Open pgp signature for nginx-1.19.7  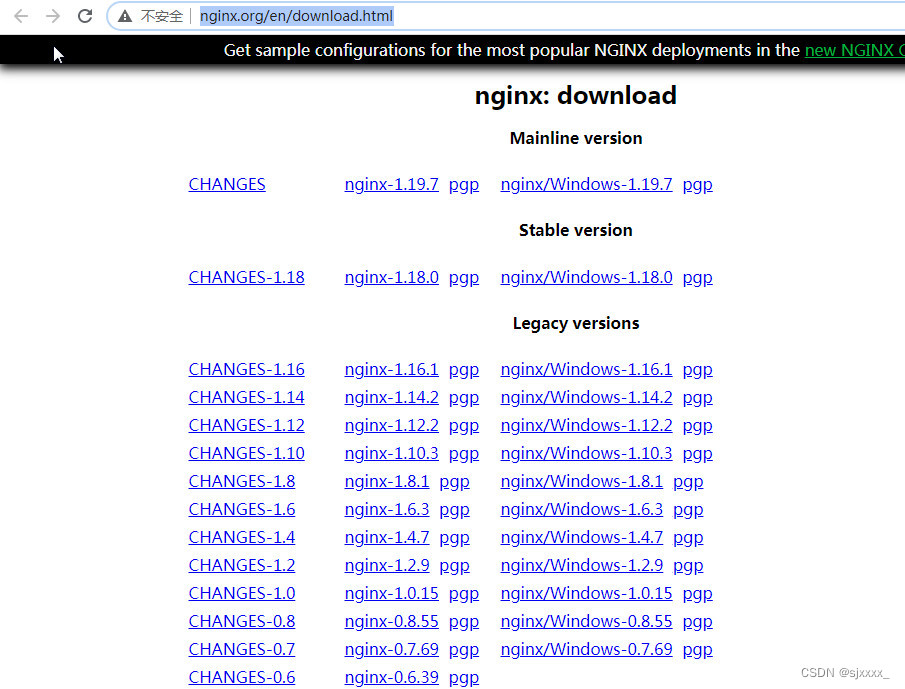(464, 185)
